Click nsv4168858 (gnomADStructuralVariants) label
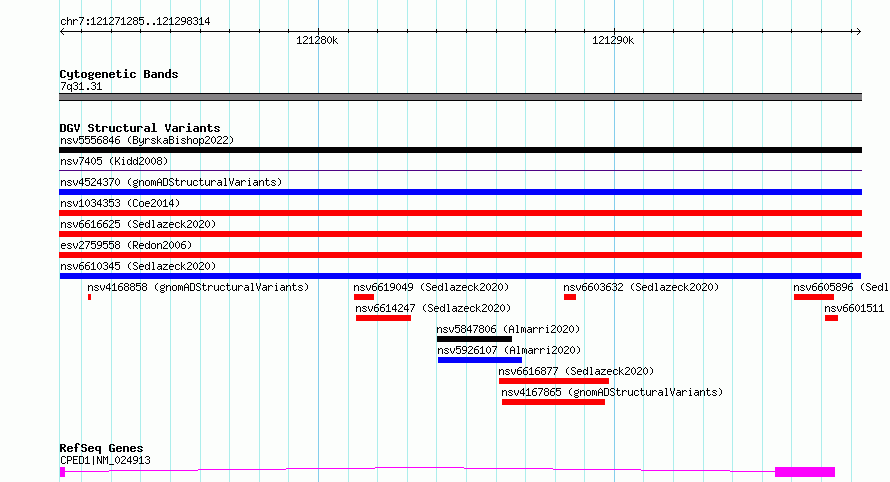This screenshot has height=482, width=890. pos(198,287)
